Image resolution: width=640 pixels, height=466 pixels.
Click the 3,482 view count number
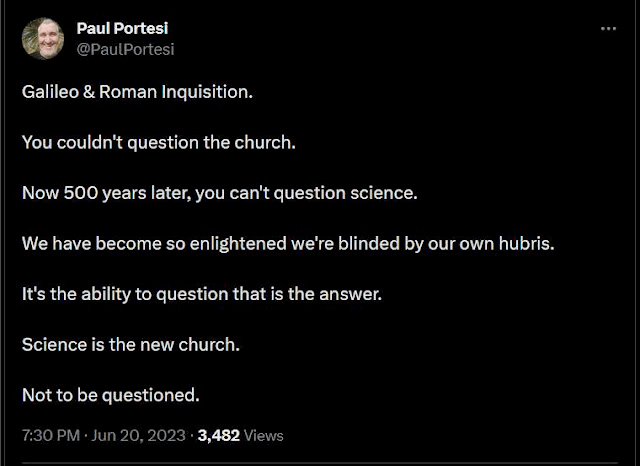click(219, 435)
